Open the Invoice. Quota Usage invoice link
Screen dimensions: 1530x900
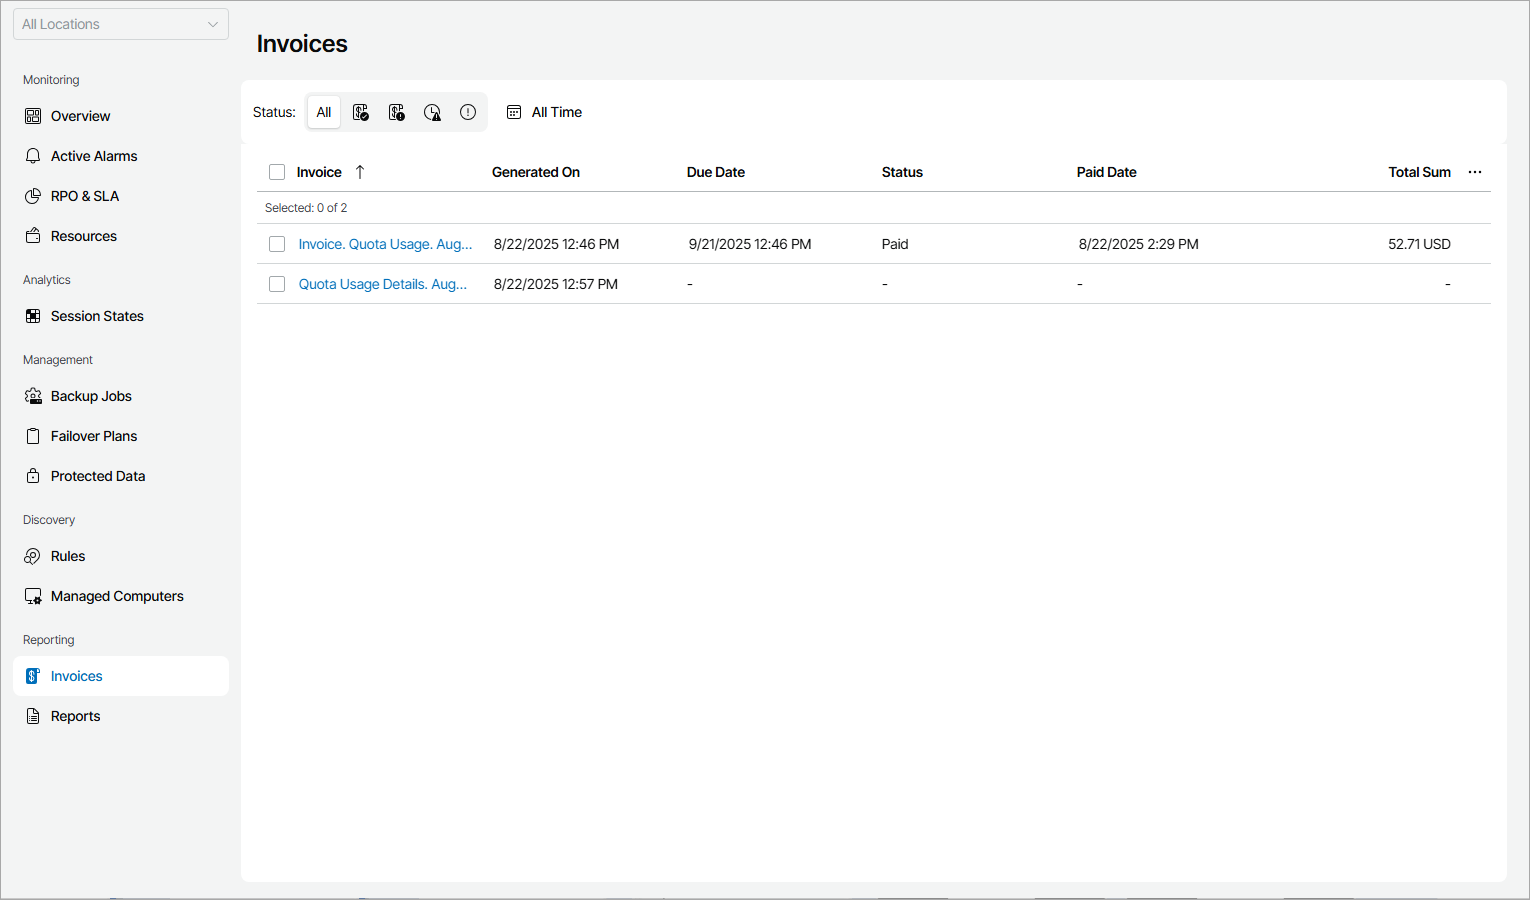(385, 243)
